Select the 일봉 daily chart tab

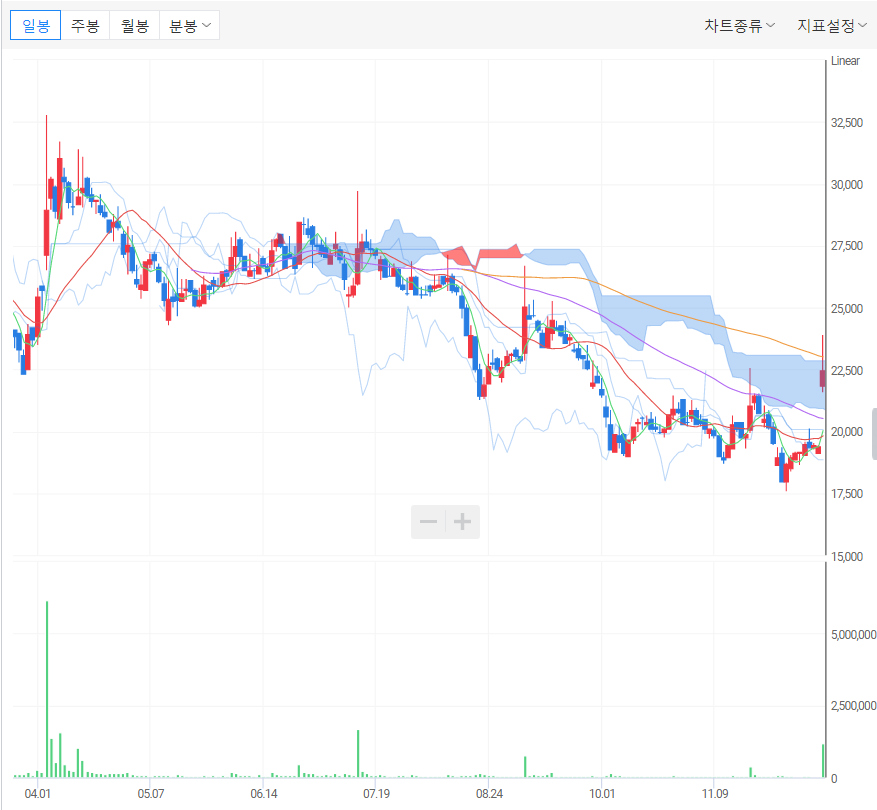(36, 26)
